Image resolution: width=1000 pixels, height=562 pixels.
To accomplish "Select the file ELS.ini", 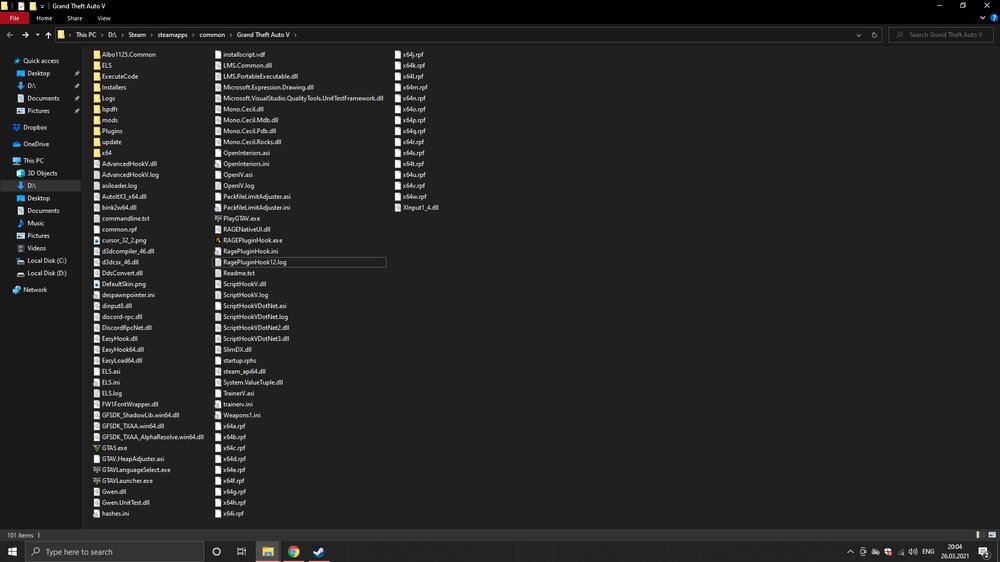I will pos(110,383).
